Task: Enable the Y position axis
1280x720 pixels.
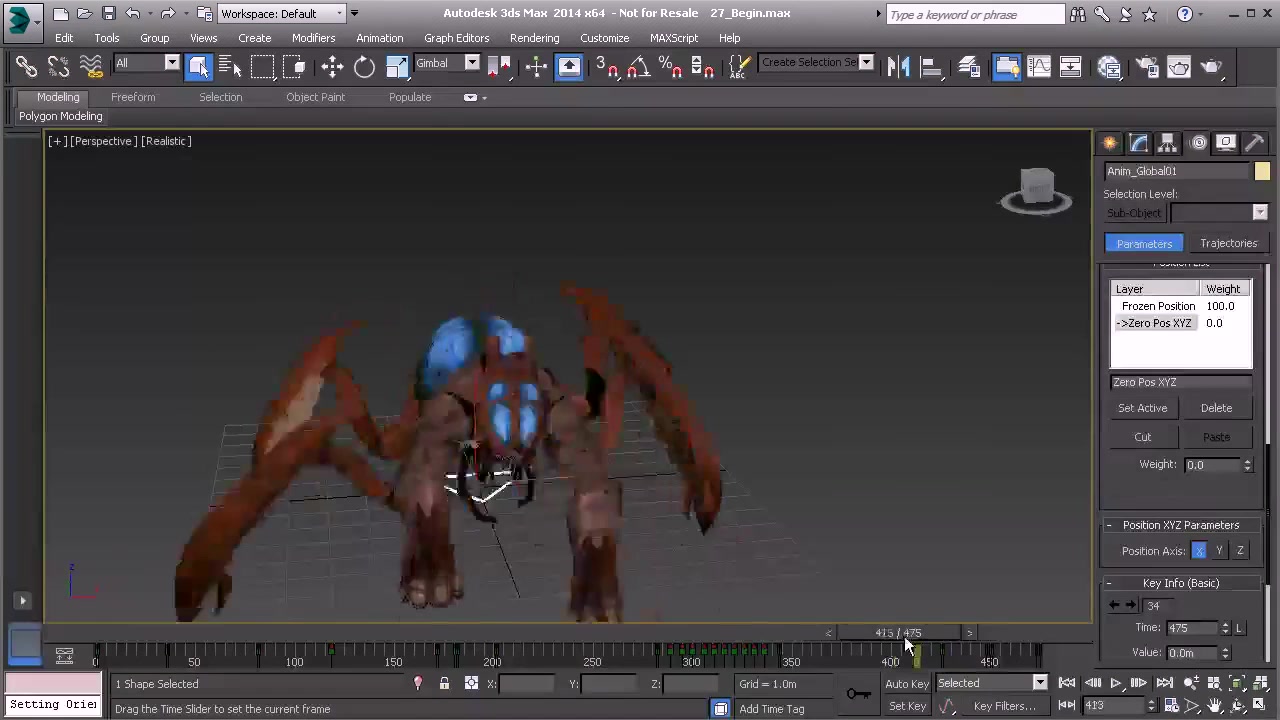Action: point(1219,550)
